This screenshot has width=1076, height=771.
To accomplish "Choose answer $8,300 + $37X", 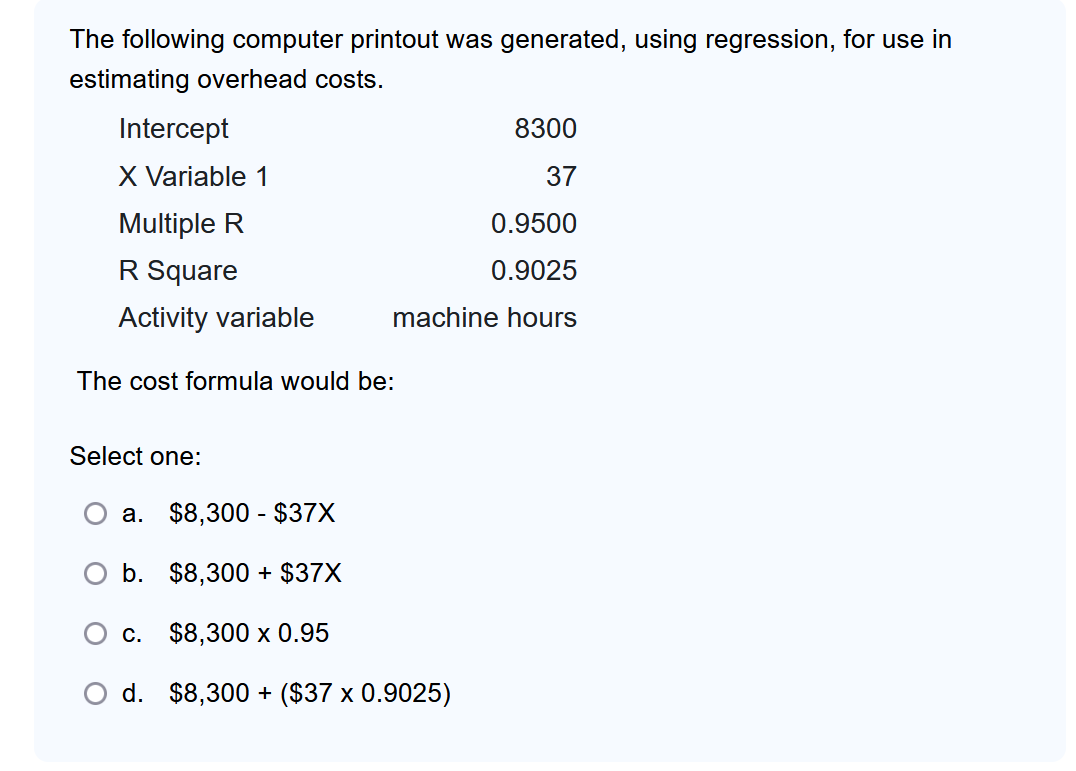I will (x=255, y=573).
